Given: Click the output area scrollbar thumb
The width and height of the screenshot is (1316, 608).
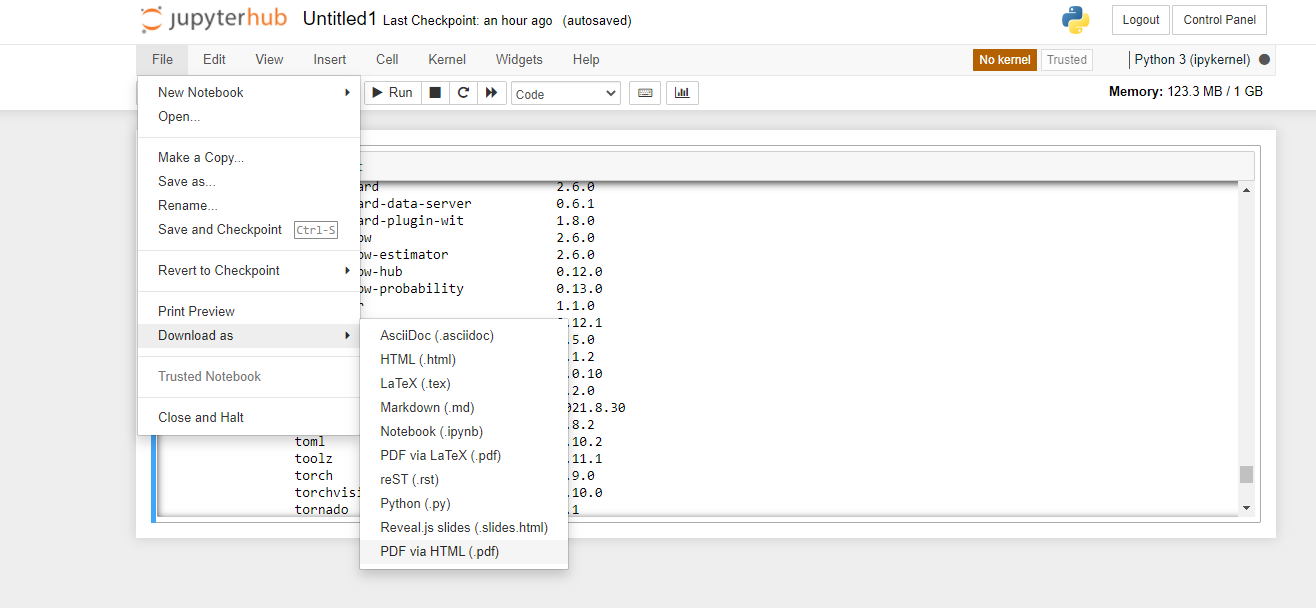Looking at the screenshot, I should coord(1246,474).
